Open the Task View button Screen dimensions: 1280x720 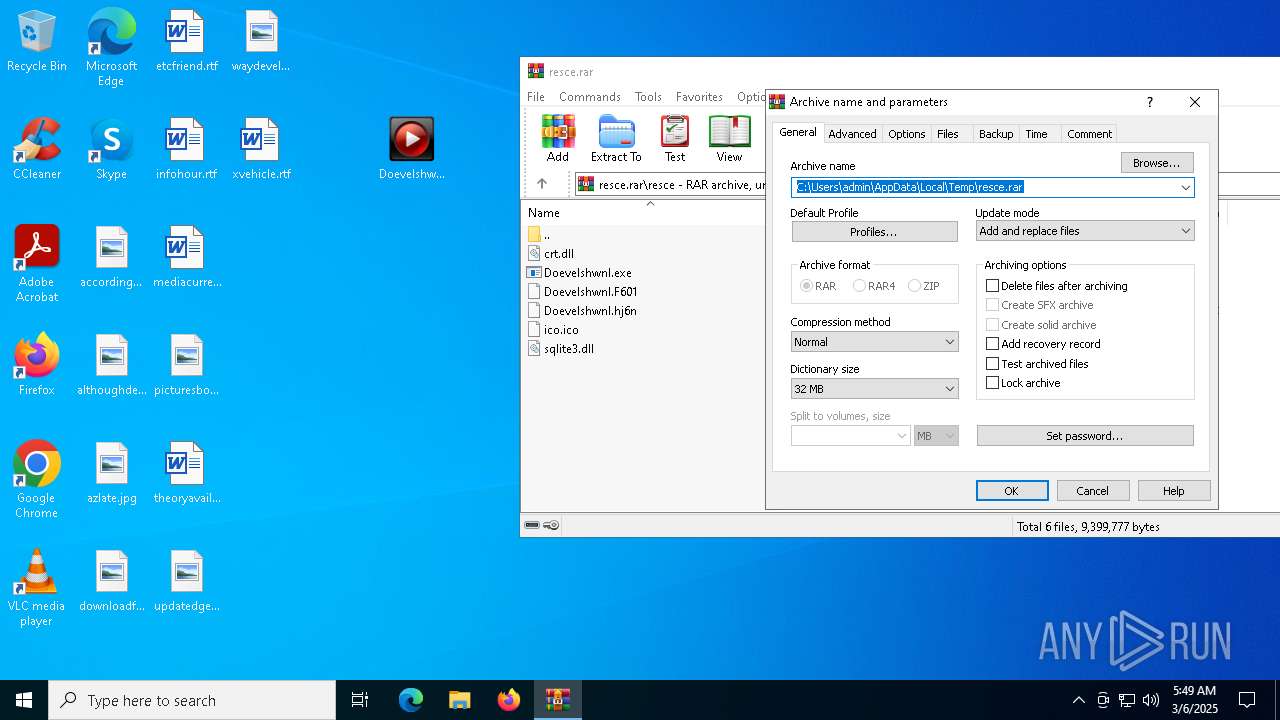[360, 700]
